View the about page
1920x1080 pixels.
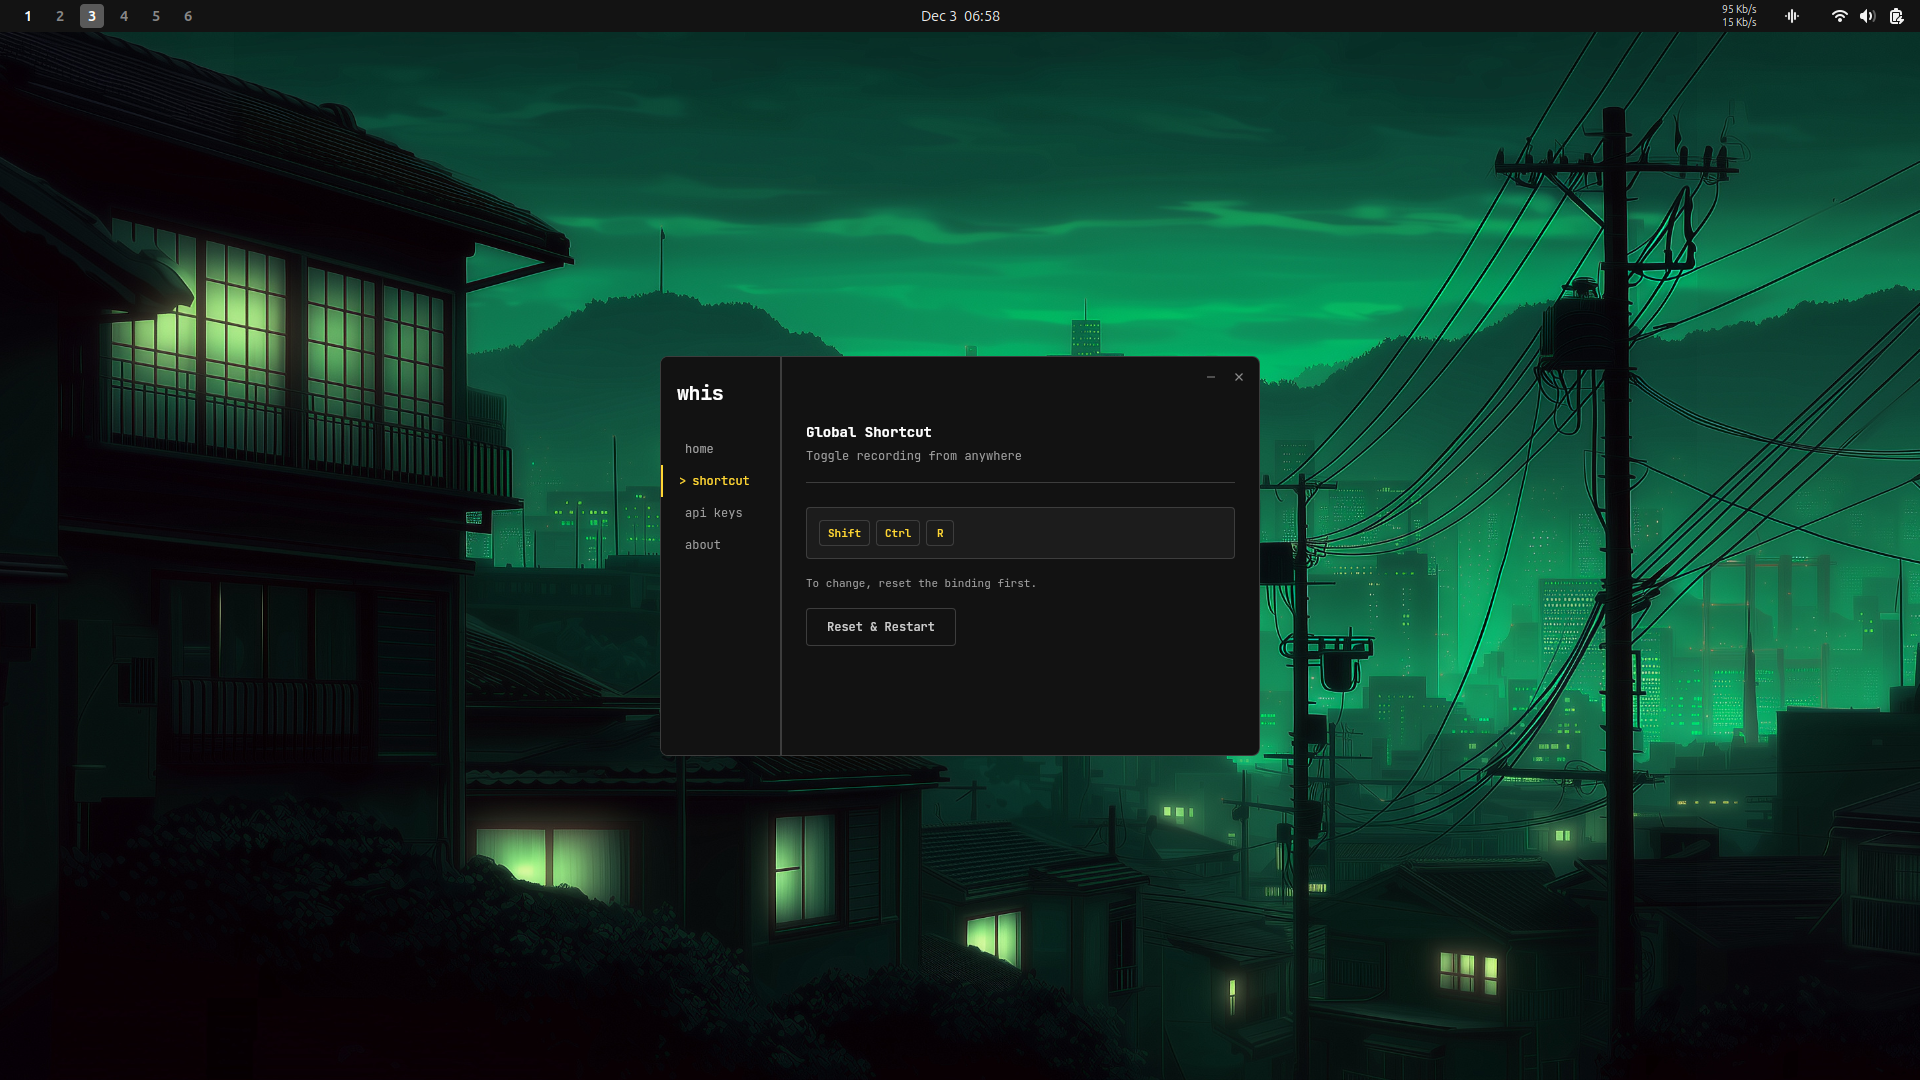coord(703,545)
